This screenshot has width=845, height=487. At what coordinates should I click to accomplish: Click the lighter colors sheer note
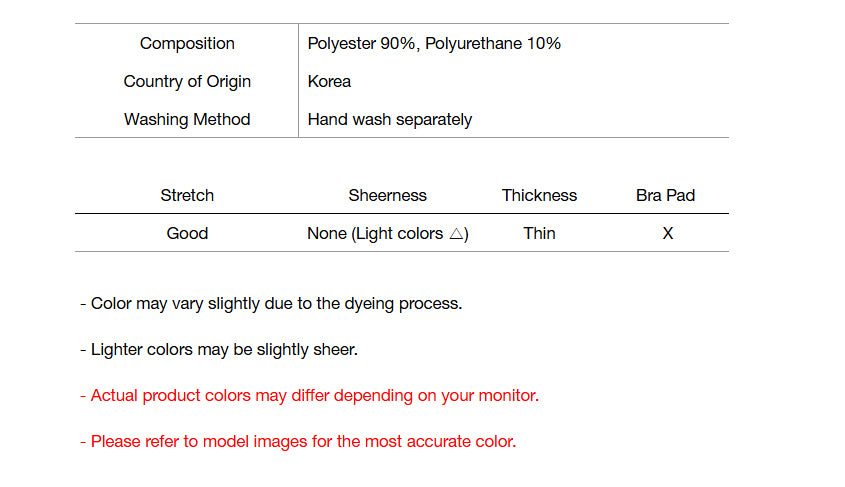tap(219, 350)
